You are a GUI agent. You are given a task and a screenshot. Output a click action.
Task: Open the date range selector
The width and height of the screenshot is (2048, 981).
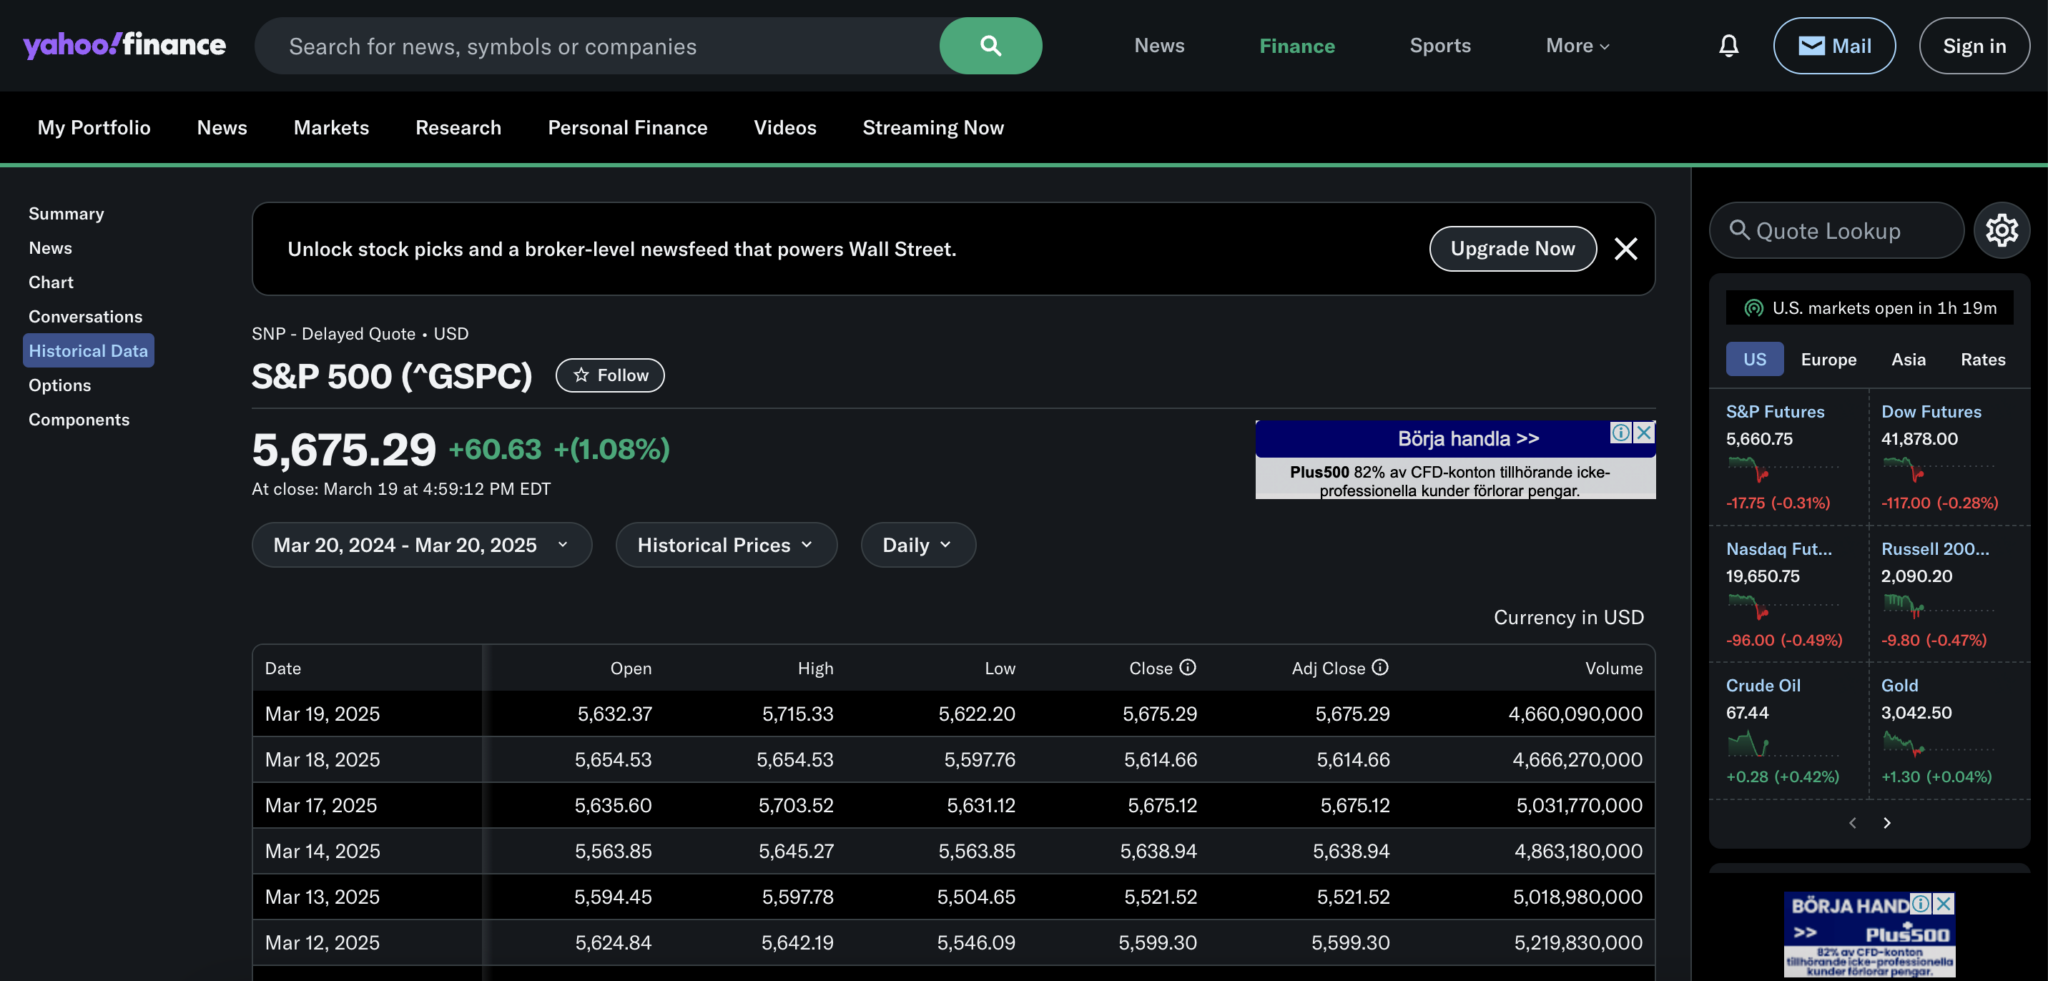click(x=420, y=544)
